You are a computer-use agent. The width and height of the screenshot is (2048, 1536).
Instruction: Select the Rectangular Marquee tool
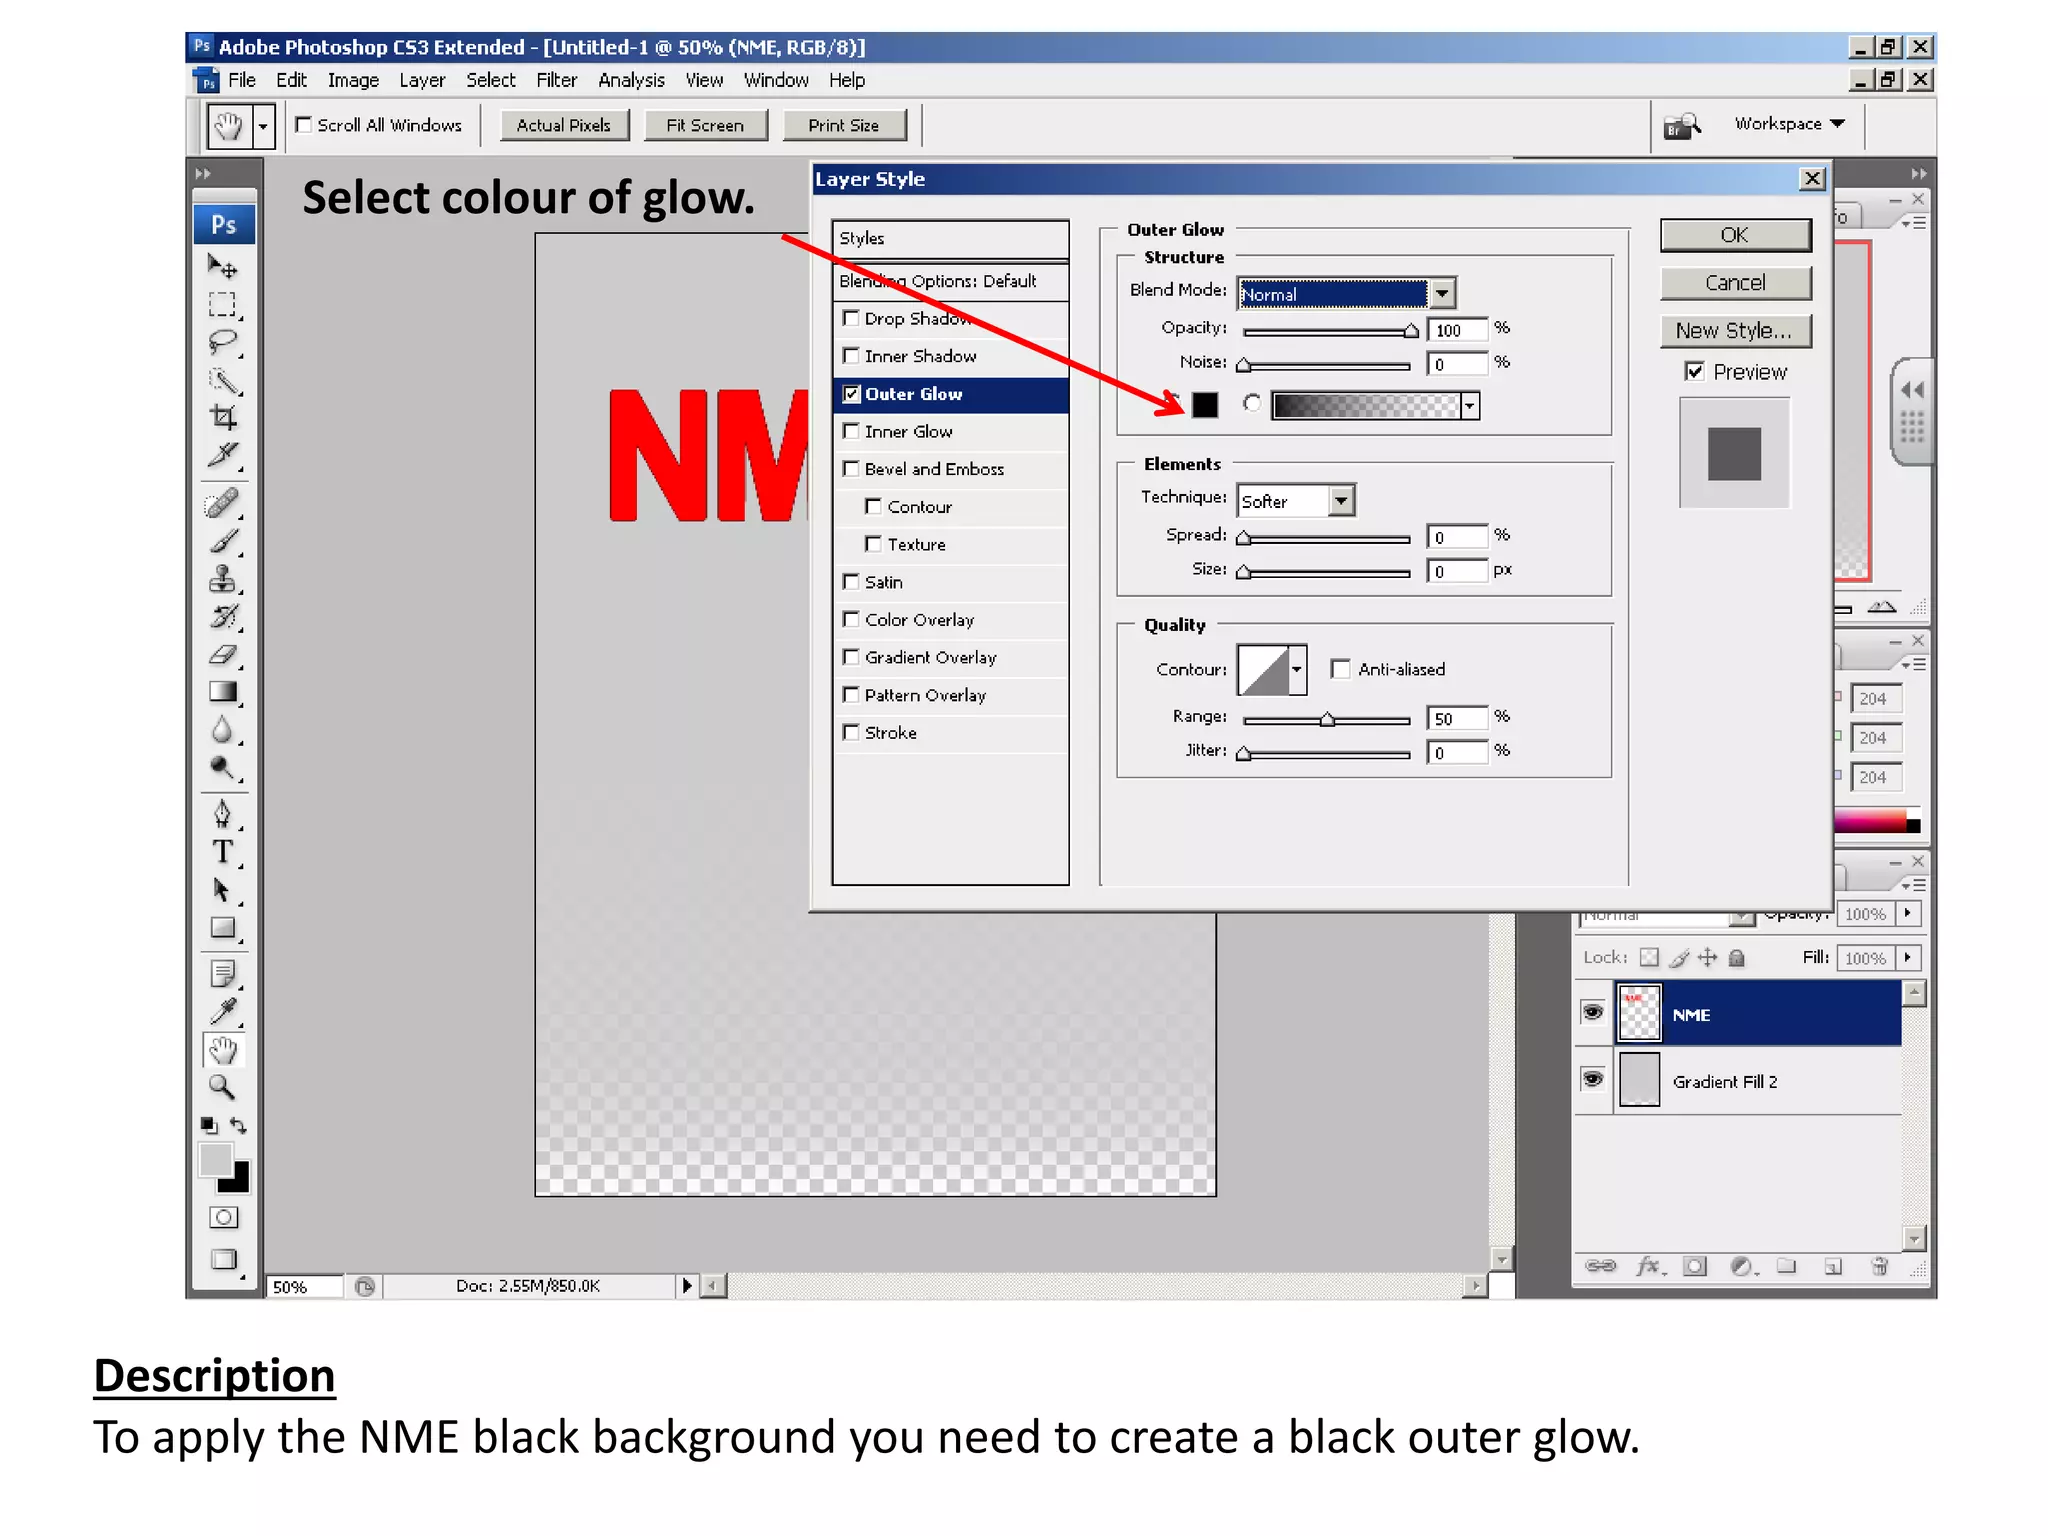[222, 305]
